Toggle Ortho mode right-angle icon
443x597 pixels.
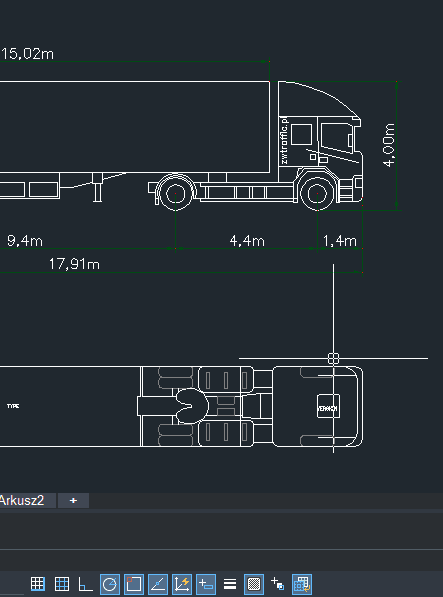85,584
